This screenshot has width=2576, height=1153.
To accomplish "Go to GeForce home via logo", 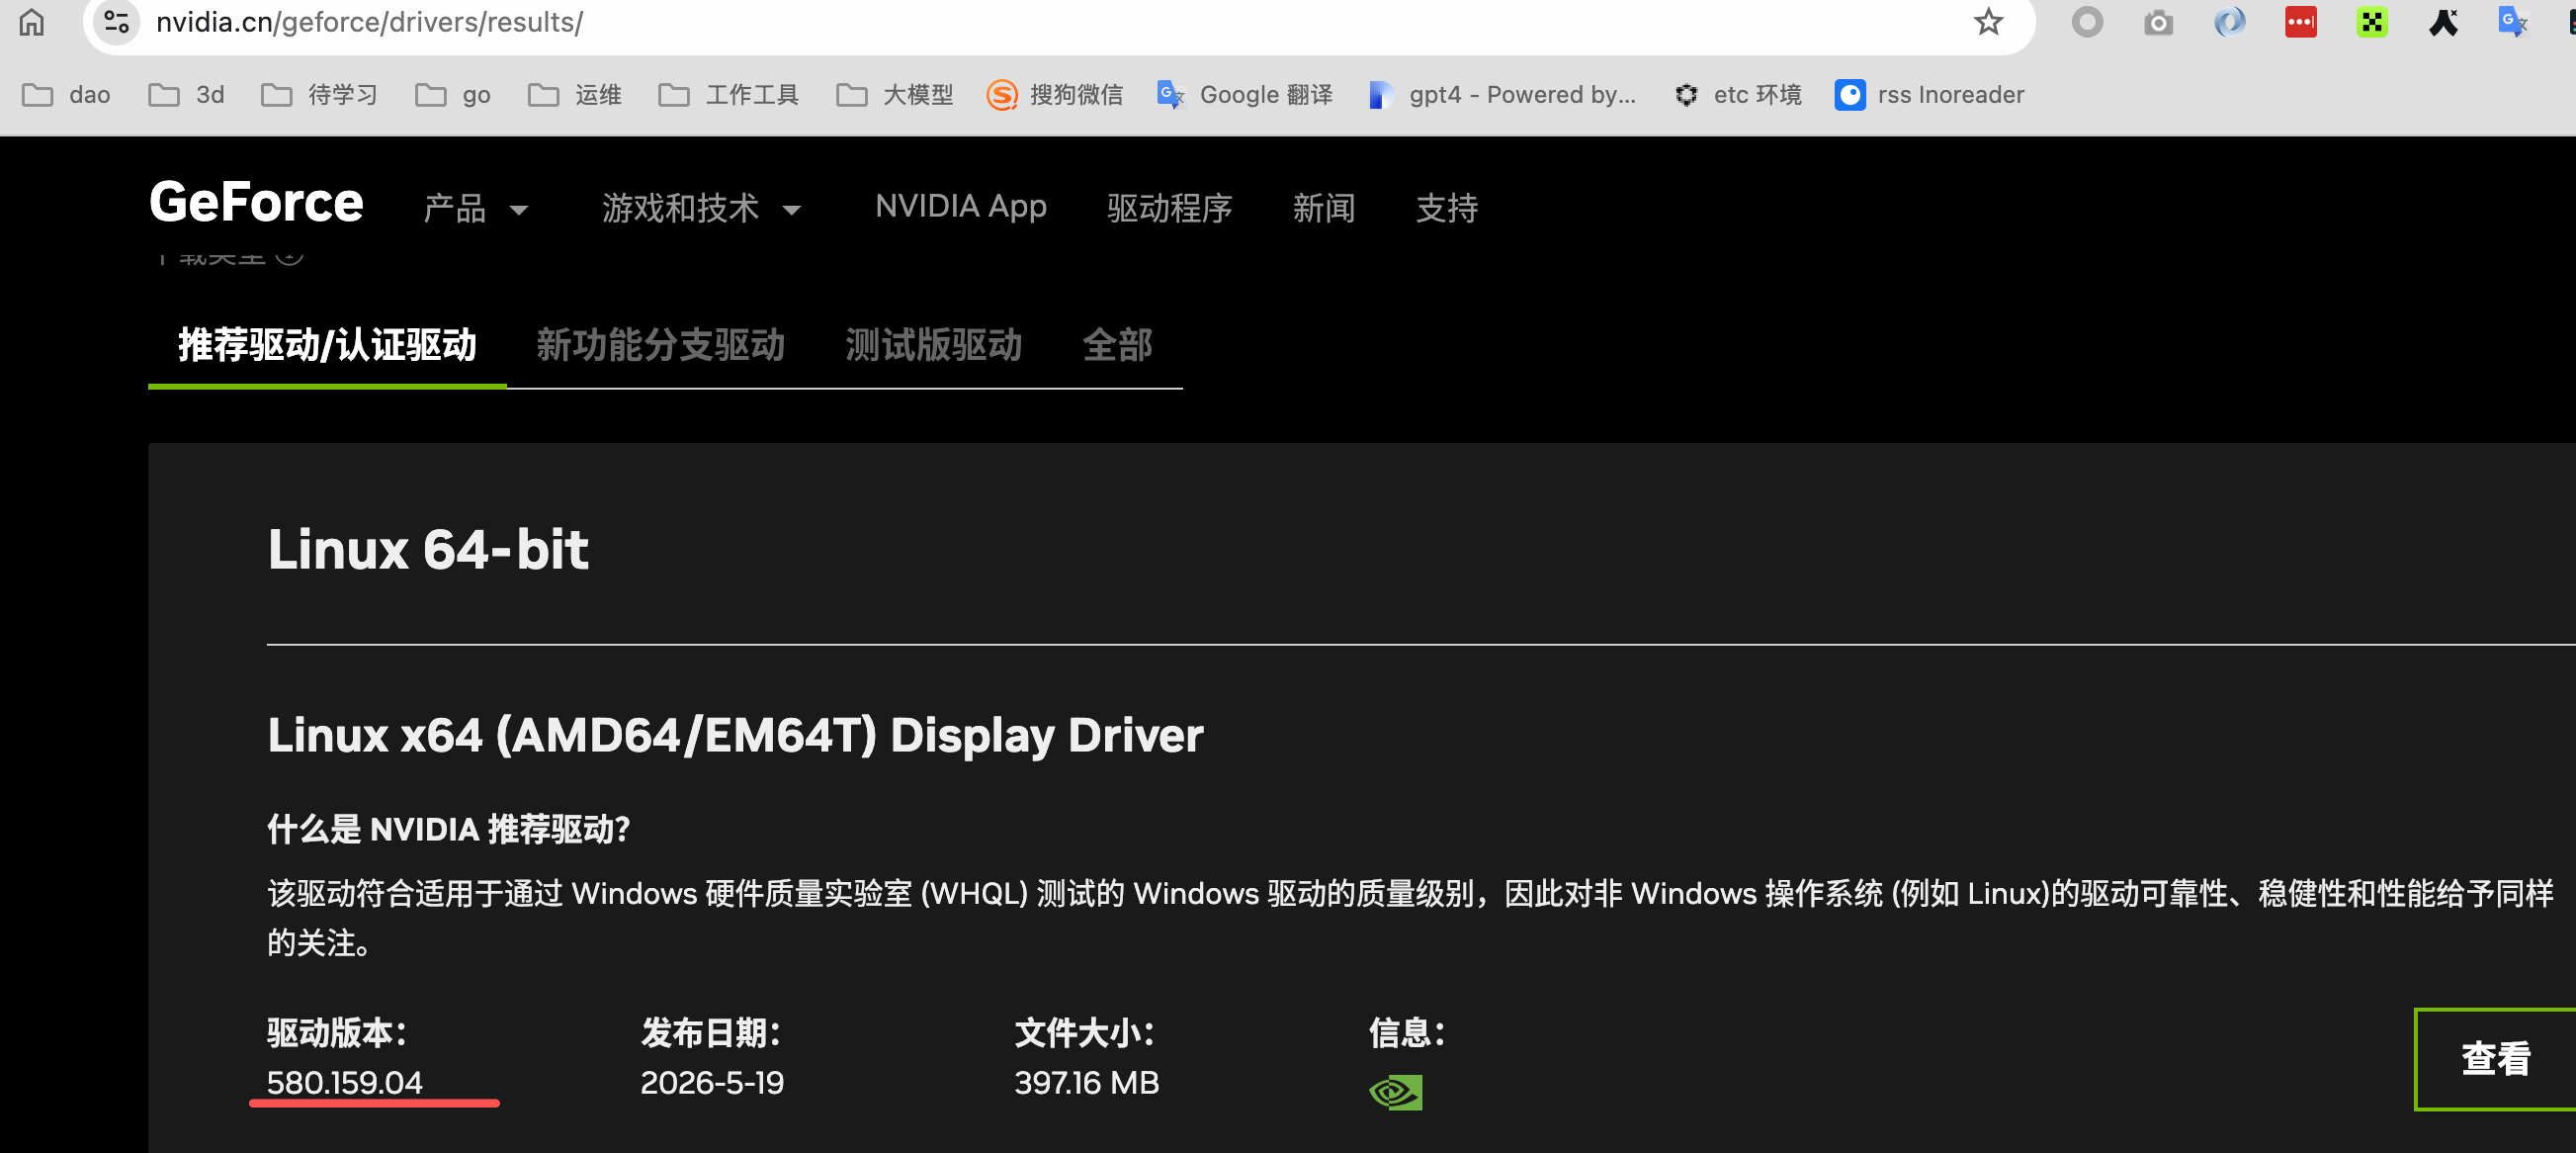I will 256,203.
